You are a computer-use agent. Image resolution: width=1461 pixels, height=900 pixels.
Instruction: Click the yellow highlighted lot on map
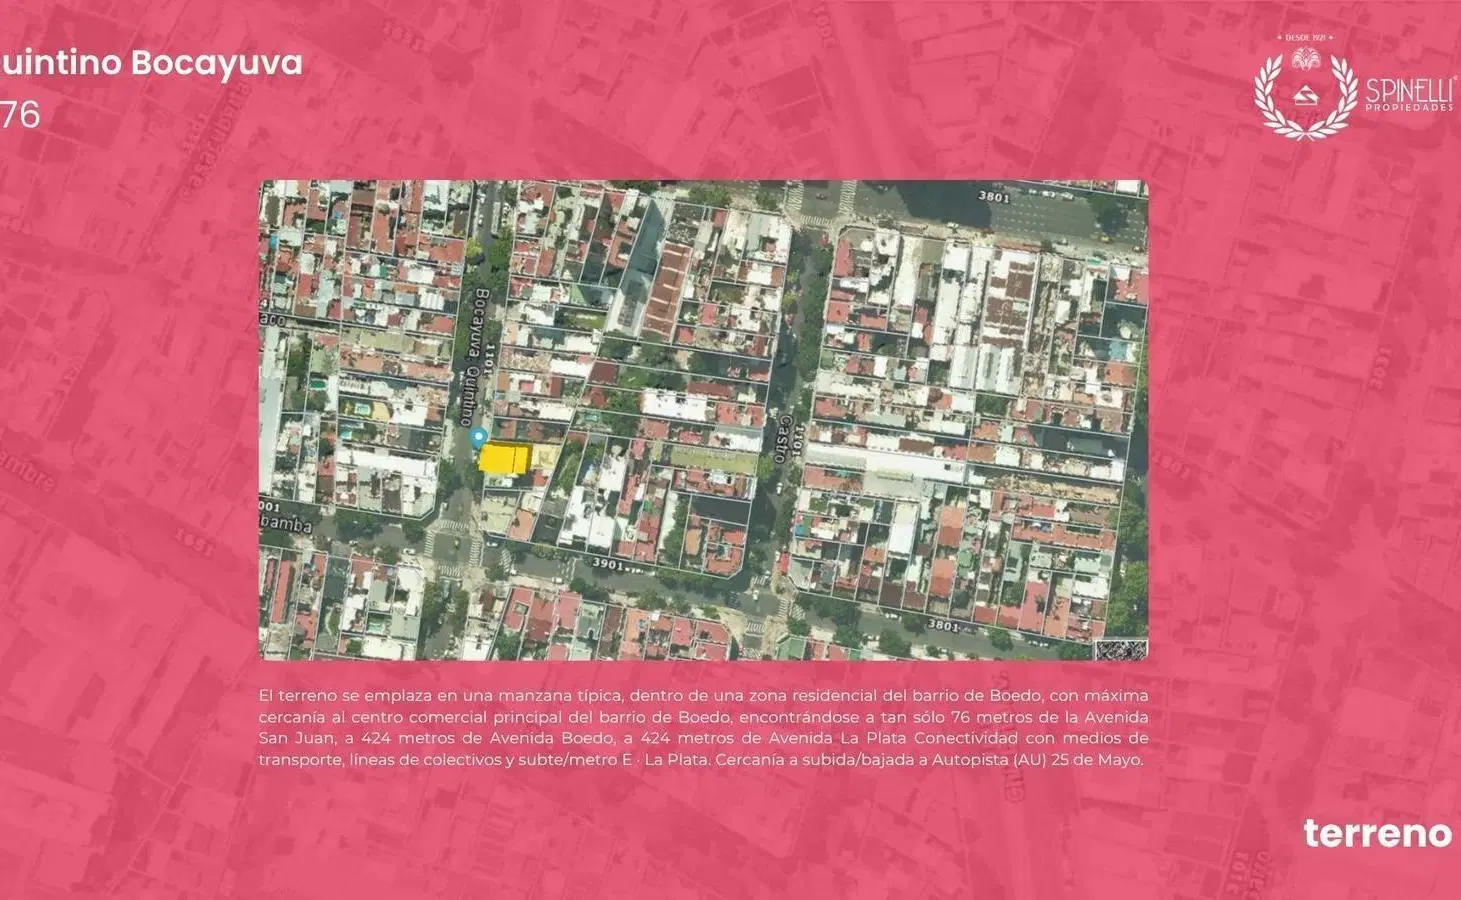(x=504, y=458)
